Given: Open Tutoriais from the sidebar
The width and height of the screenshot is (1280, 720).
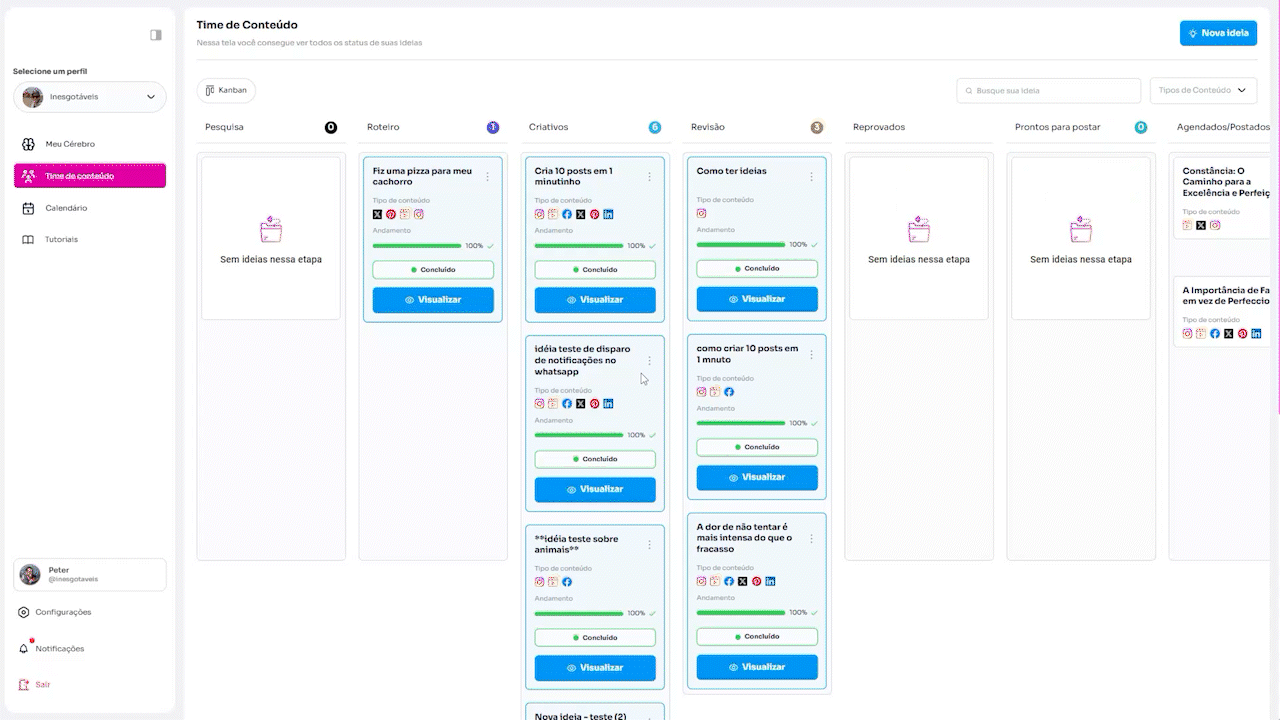Looking at the screenshot, I should tap(90, 240).
